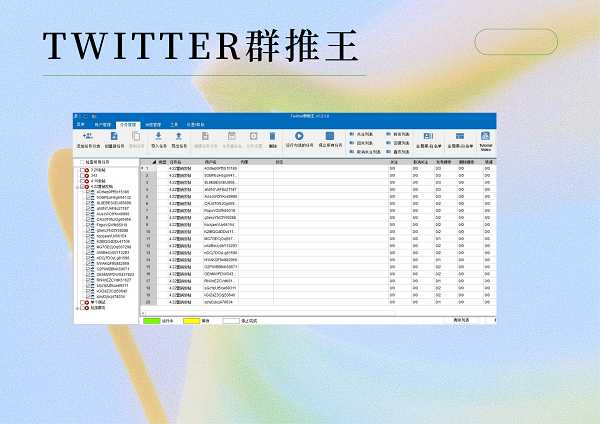Click the username cell in row 4
This screenshot has height=424, width=600.
(221, 189)
